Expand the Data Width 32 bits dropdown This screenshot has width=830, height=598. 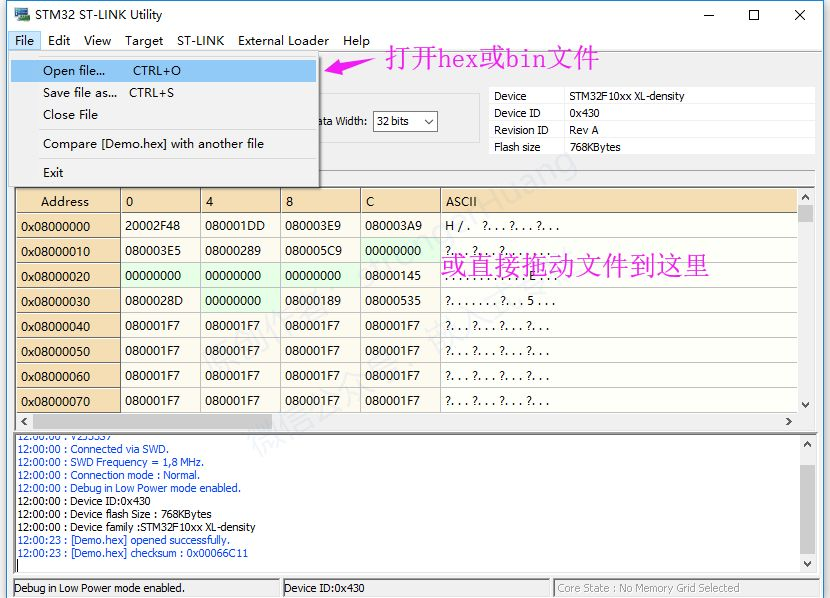click(x=405, y=121)
